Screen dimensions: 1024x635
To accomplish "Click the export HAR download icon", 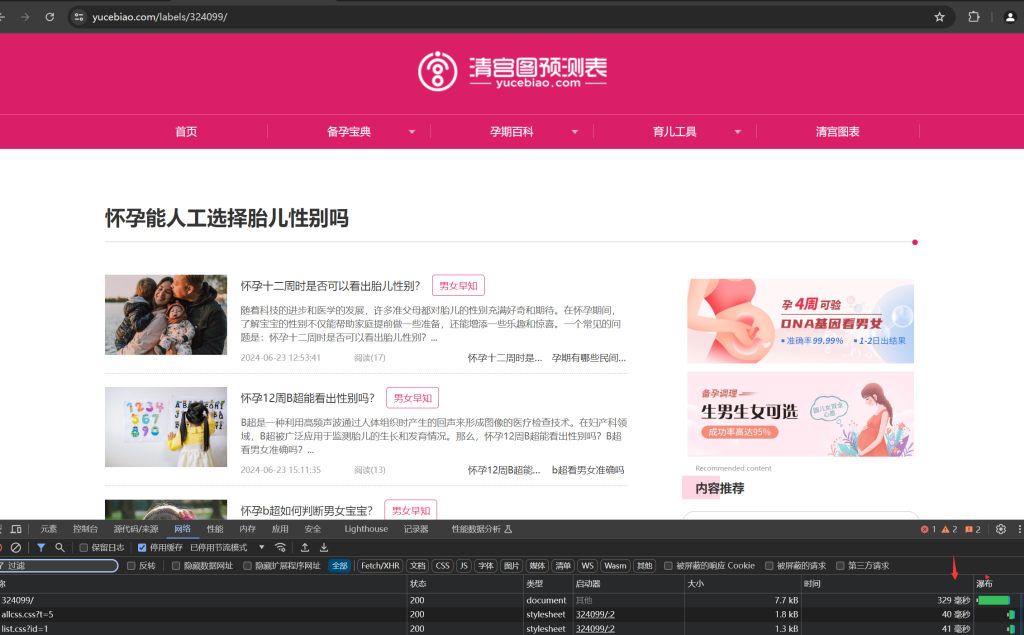I will click(324, 547).
